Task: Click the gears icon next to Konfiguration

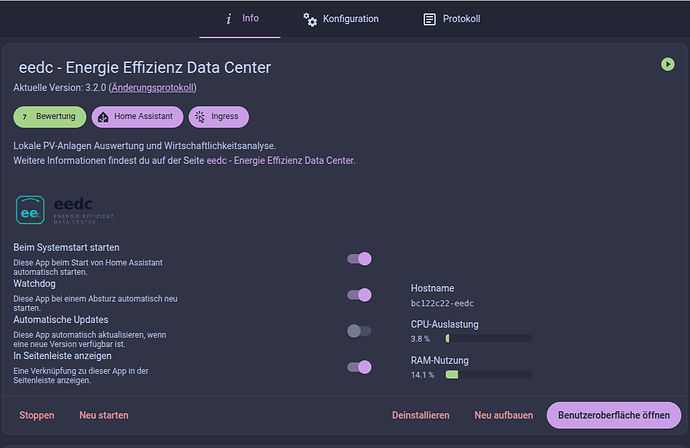Action: pyautogui.click(x=310, y=19)
